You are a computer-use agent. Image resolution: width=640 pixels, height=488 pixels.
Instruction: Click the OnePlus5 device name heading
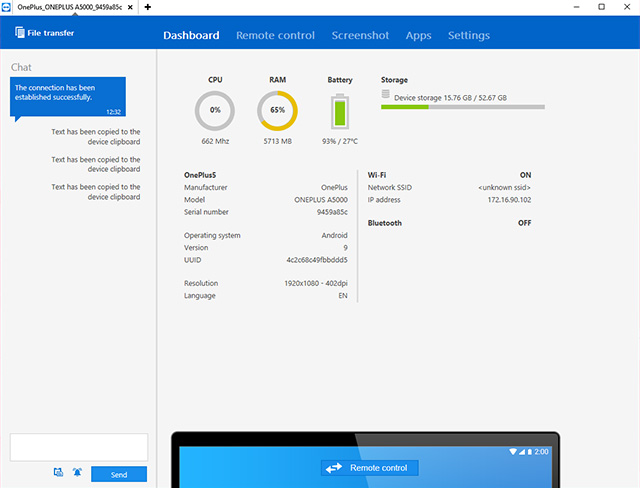coord(200,175)
